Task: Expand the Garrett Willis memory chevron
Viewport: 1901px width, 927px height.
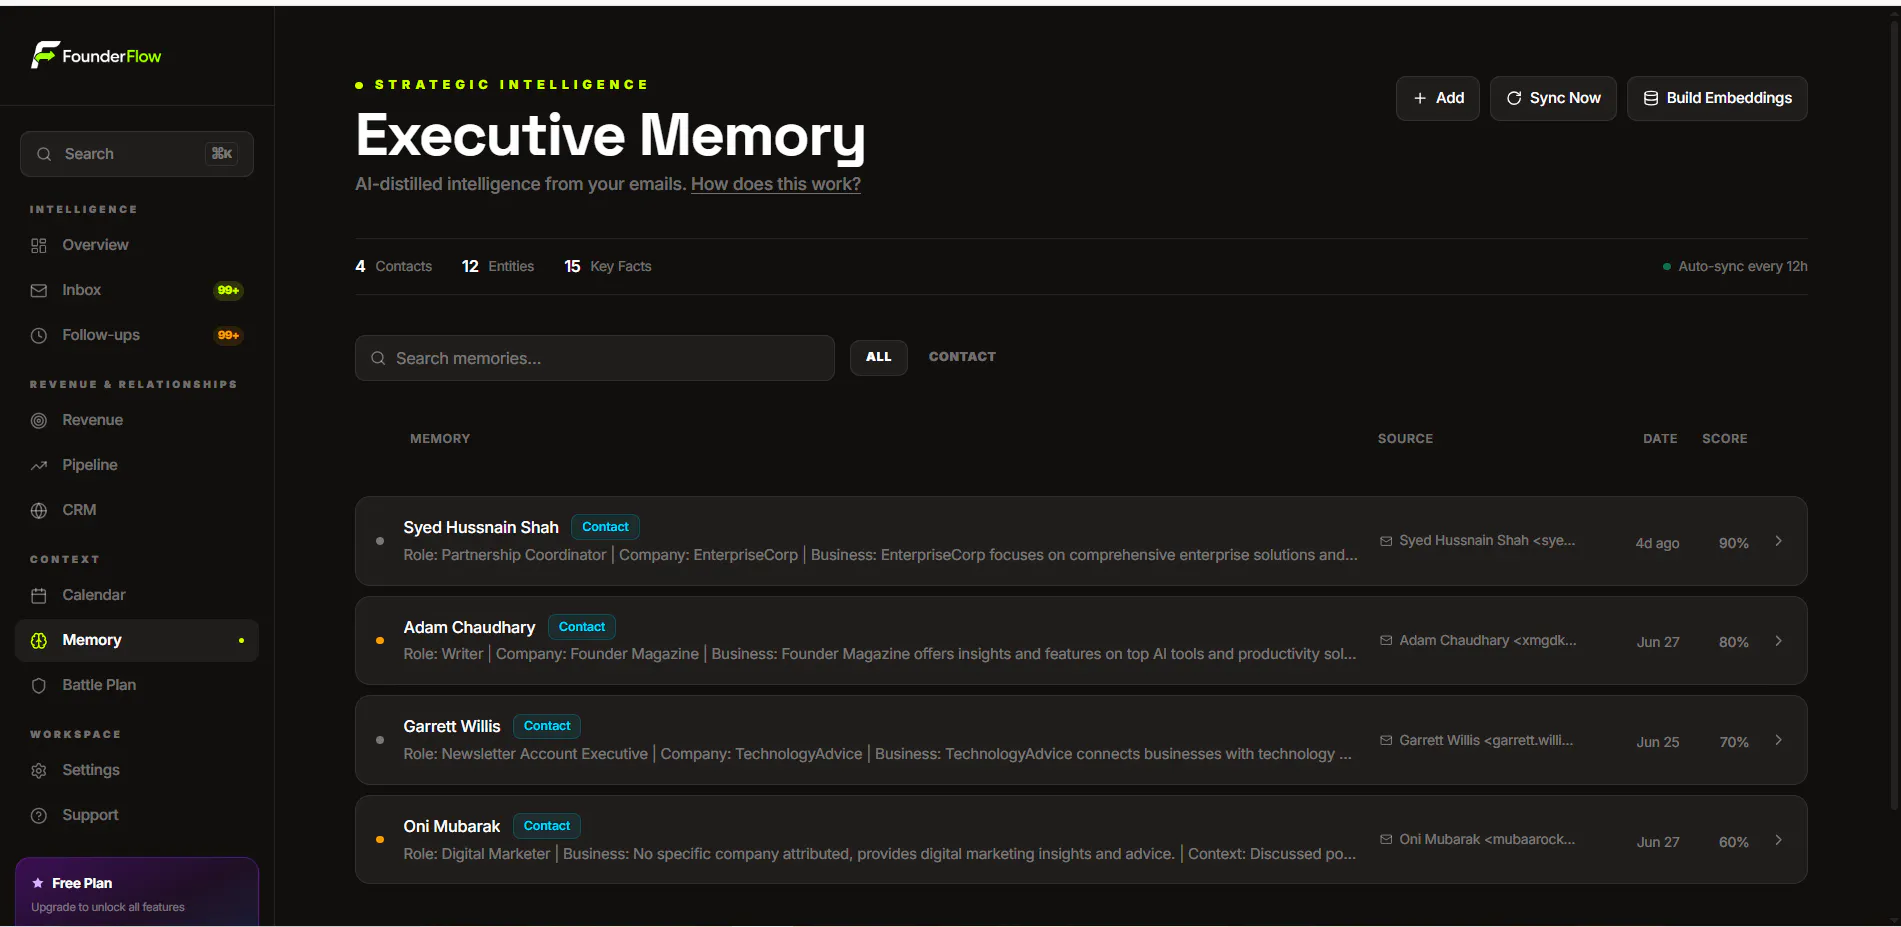Action: point(1778,740)
